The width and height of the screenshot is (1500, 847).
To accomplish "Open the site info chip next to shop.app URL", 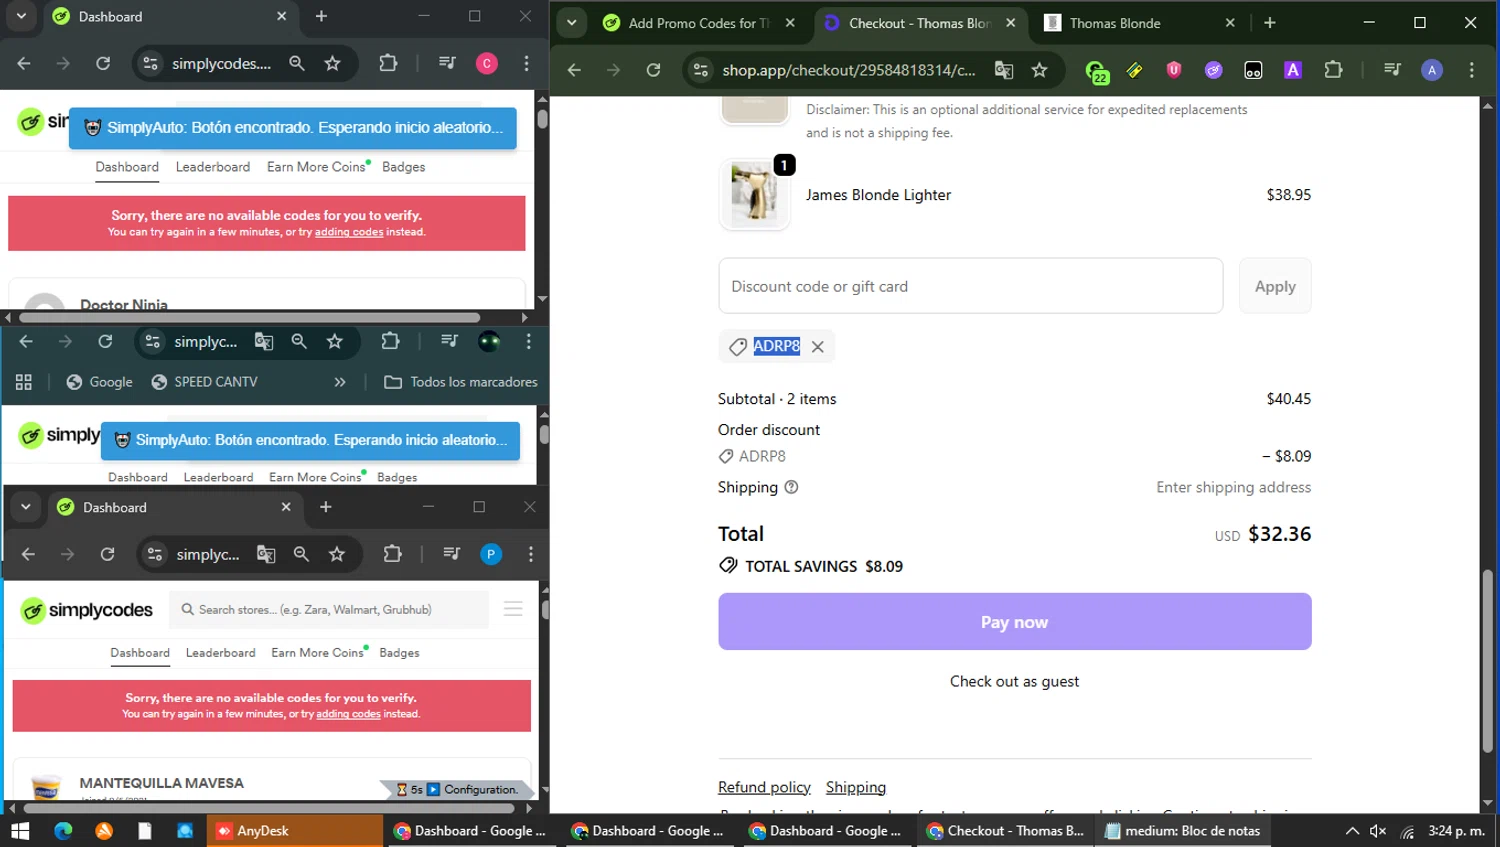I will (x=701, y=70).
